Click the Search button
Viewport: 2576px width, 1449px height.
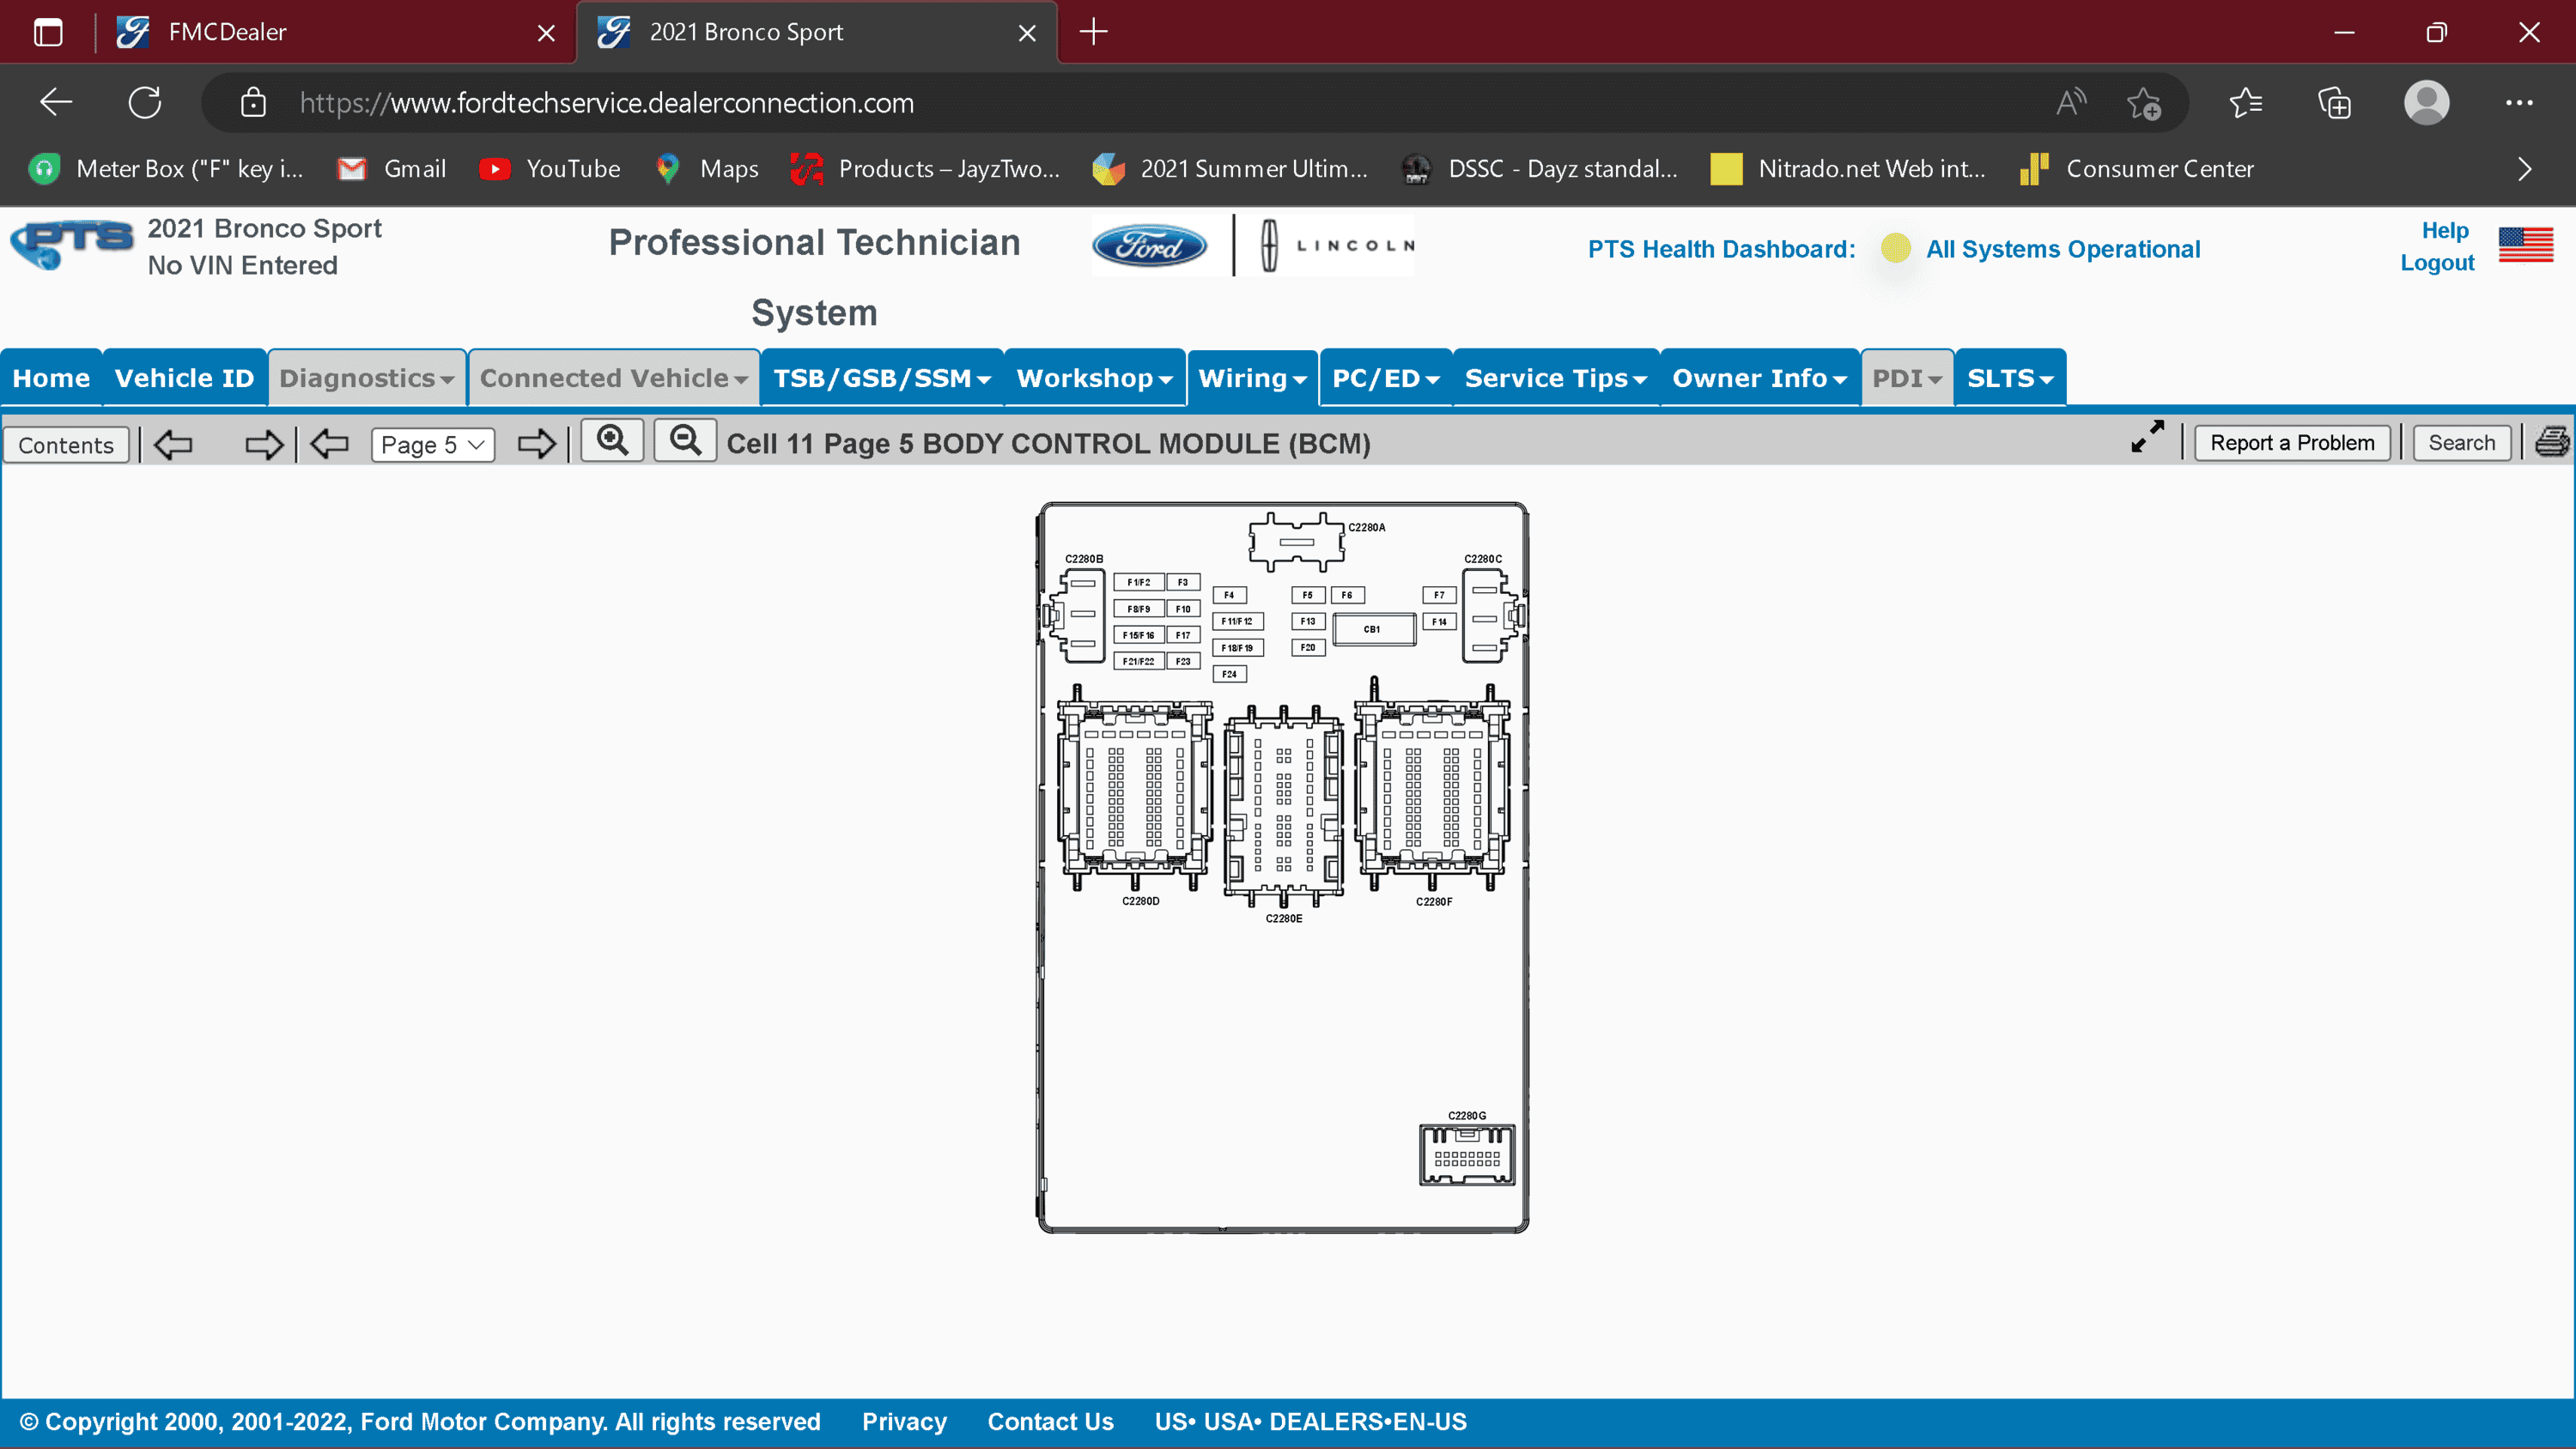[2462, 443]
